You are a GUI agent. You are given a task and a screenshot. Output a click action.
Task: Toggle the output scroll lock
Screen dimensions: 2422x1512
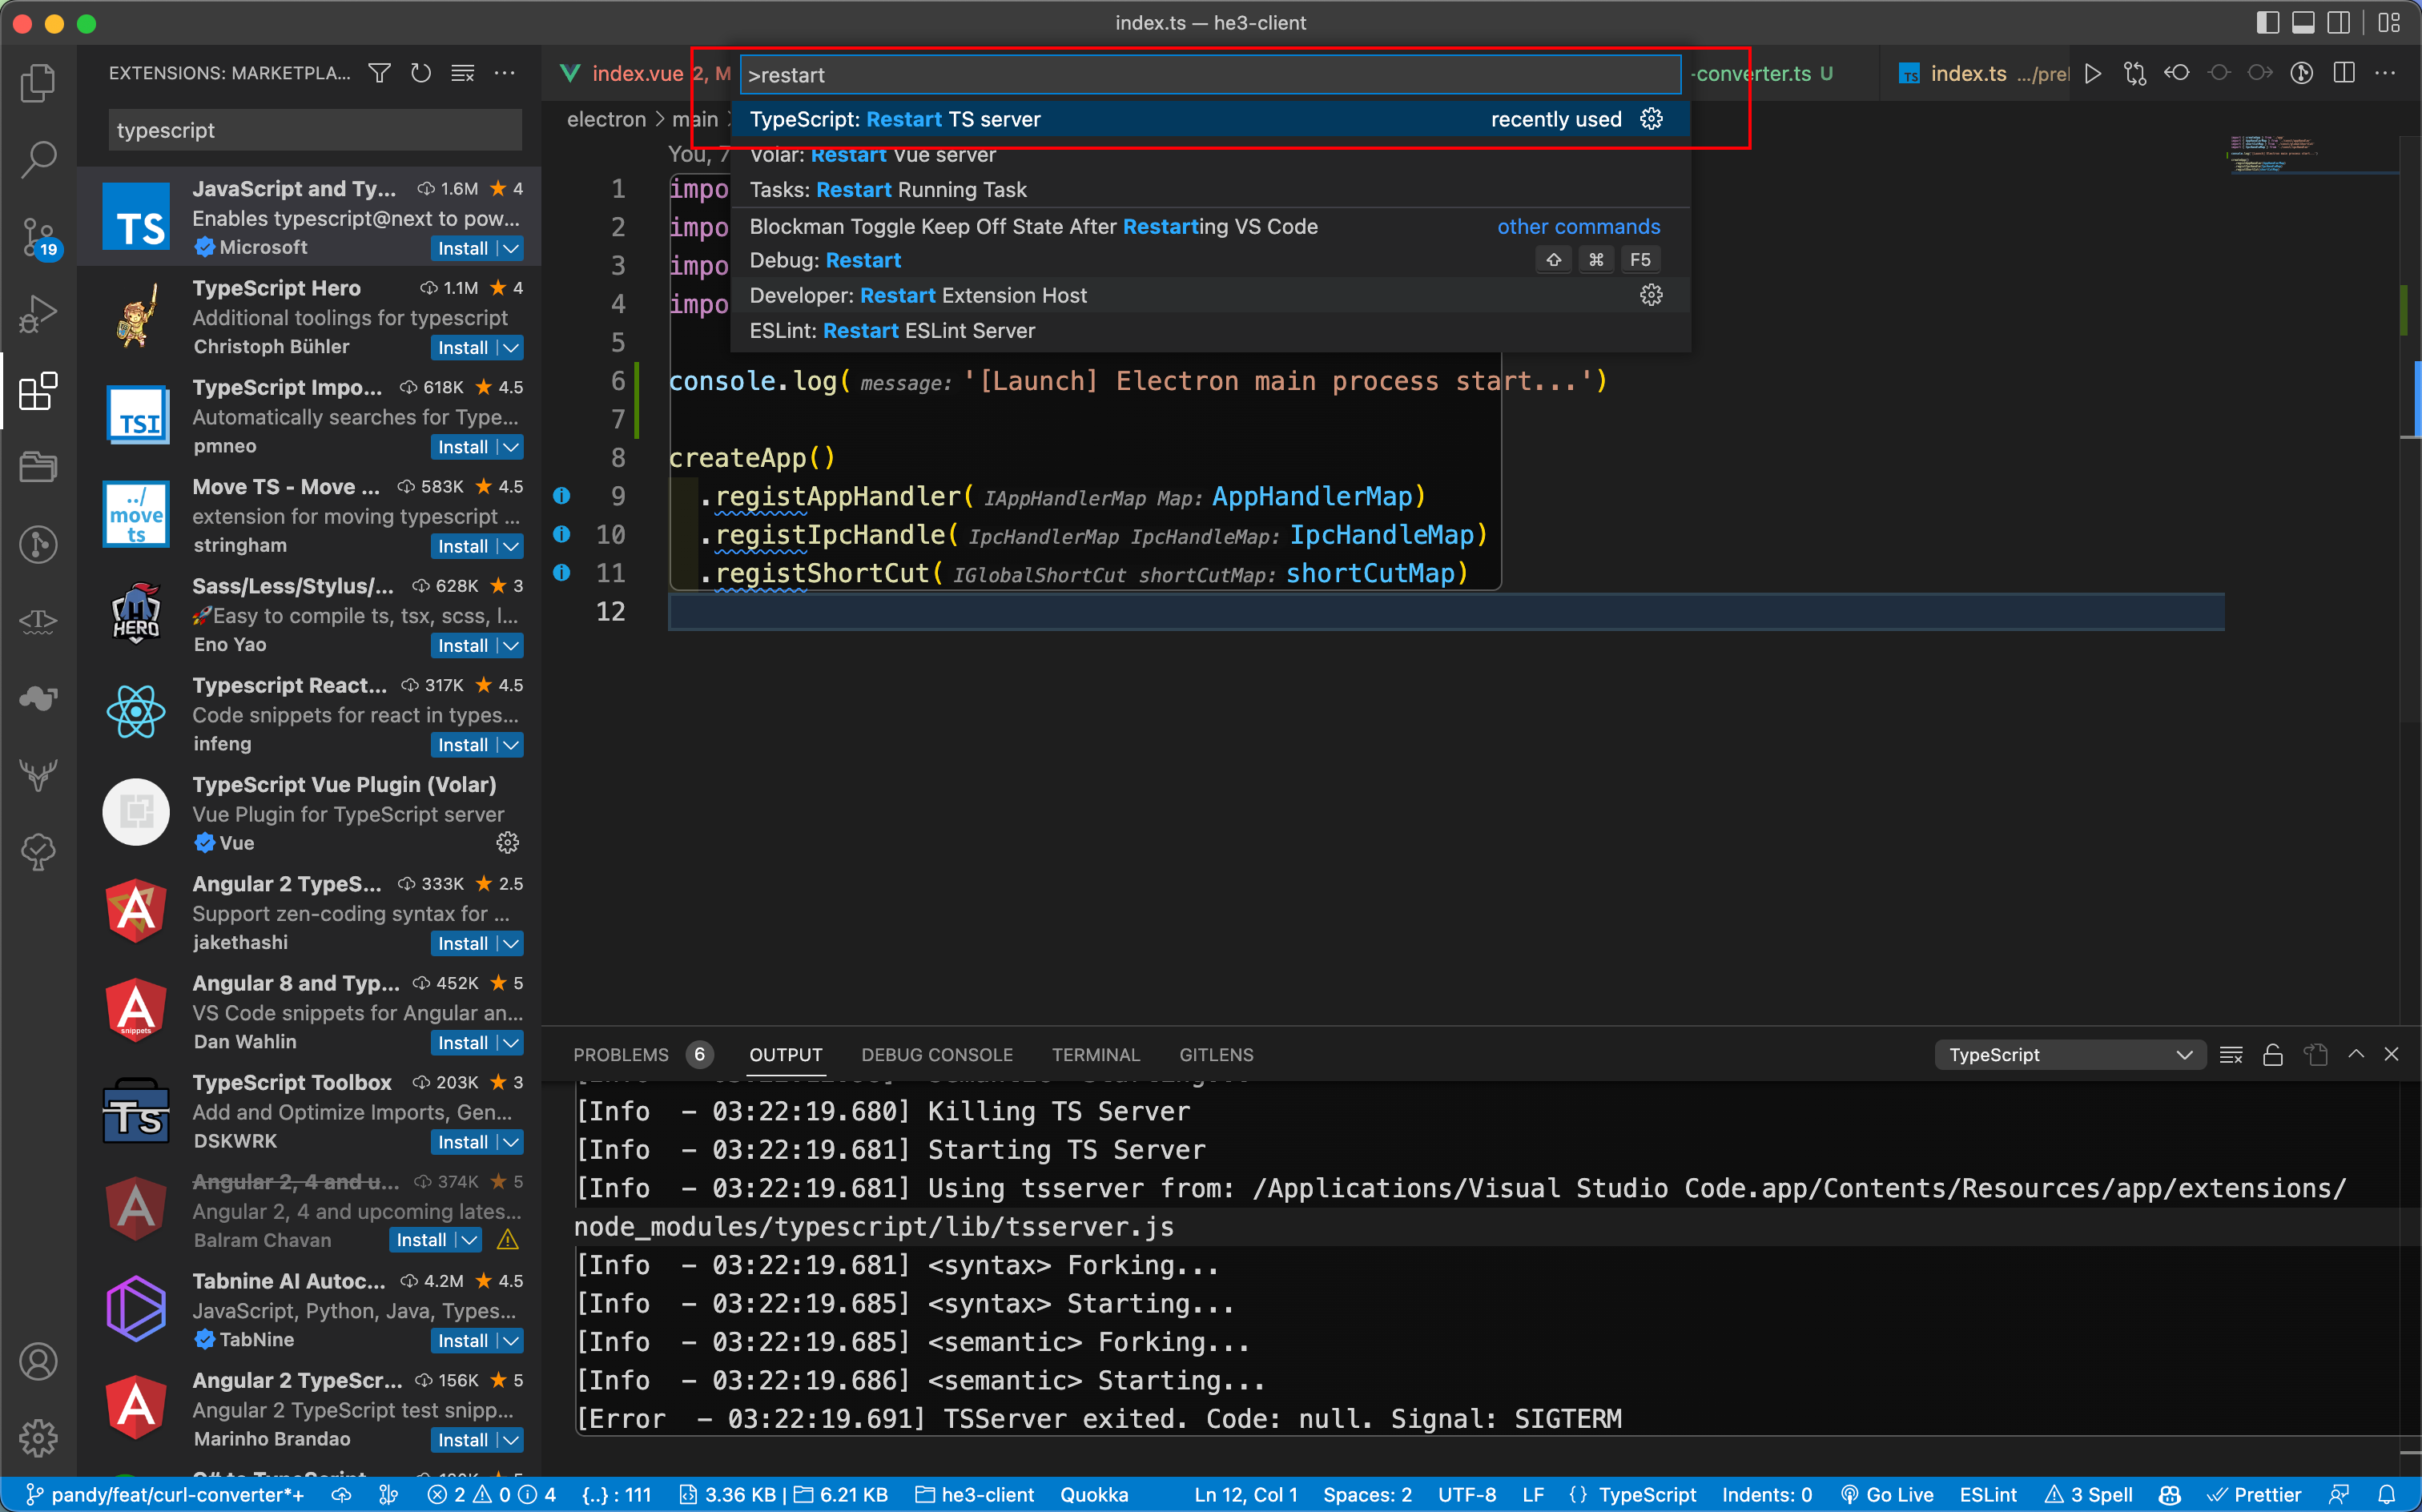2273,1055
